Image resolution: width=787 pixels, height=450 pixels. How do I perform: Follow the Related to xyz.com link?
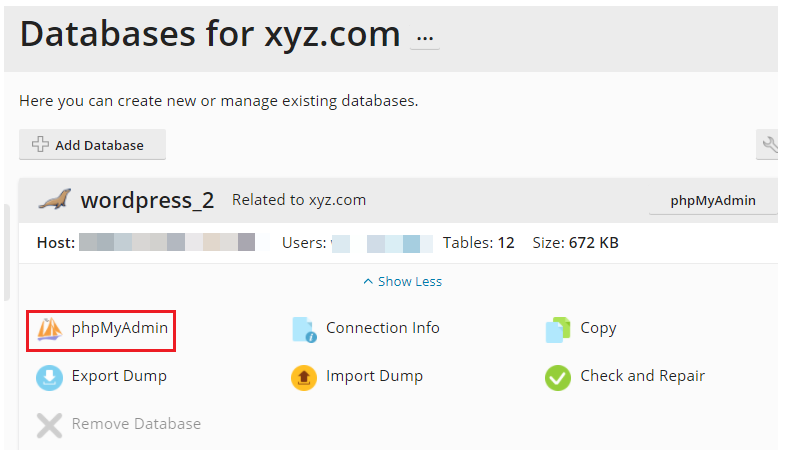(299, 200)
